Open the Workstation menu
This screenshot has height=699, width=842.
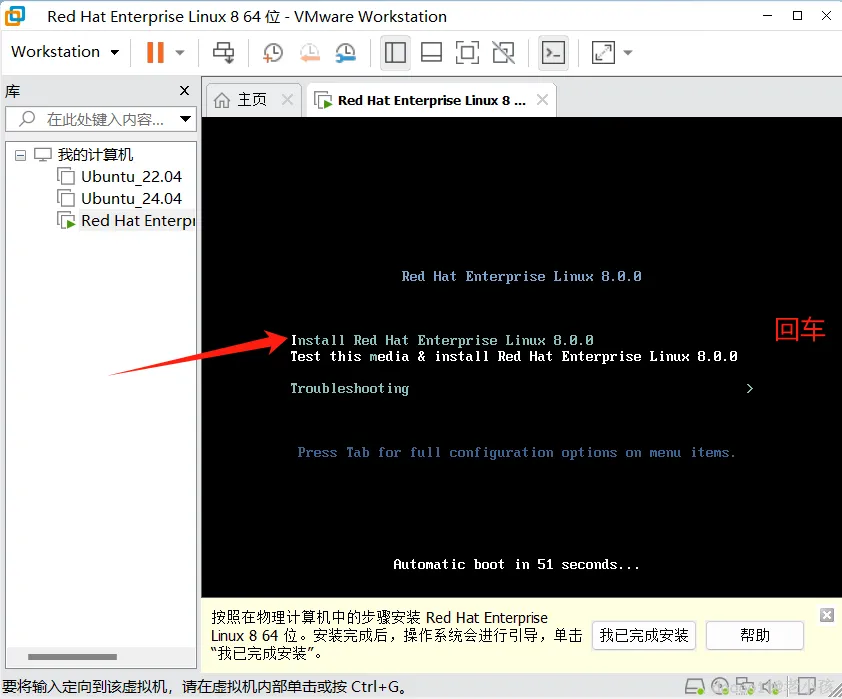(65, 52)
